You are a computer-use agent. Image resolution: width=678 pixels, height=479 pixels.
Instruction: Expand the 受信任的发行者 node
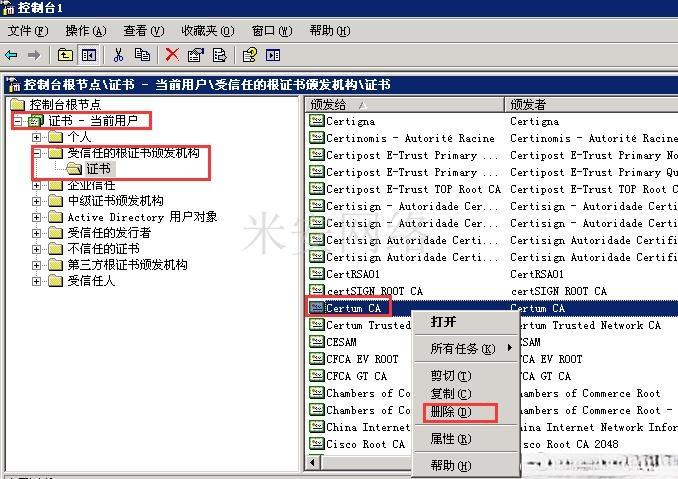36,233
